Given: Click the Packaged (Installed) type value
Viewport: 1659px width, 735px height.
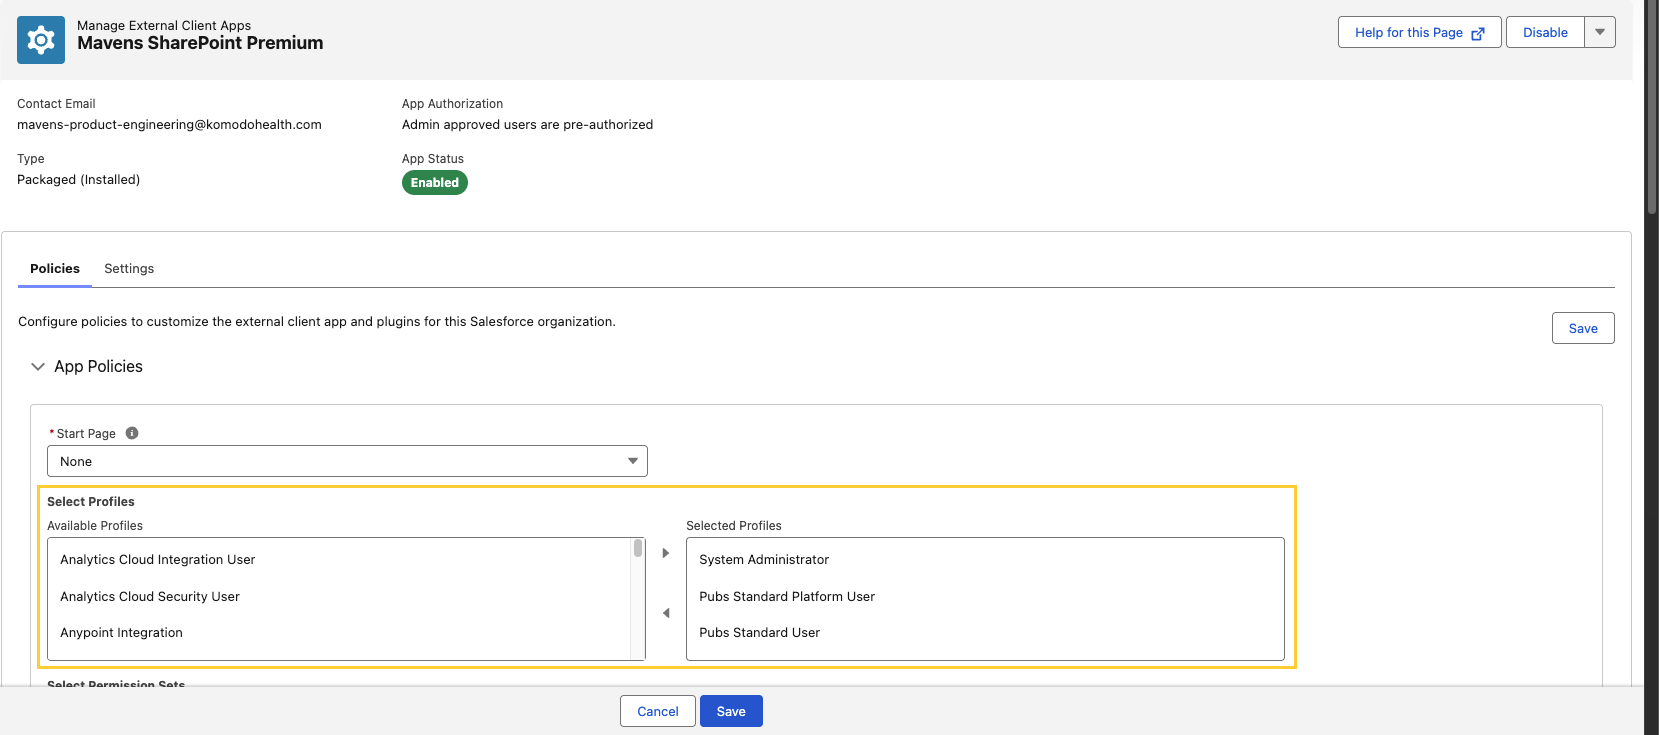Looking at the screenshot, I should point(78,180).
